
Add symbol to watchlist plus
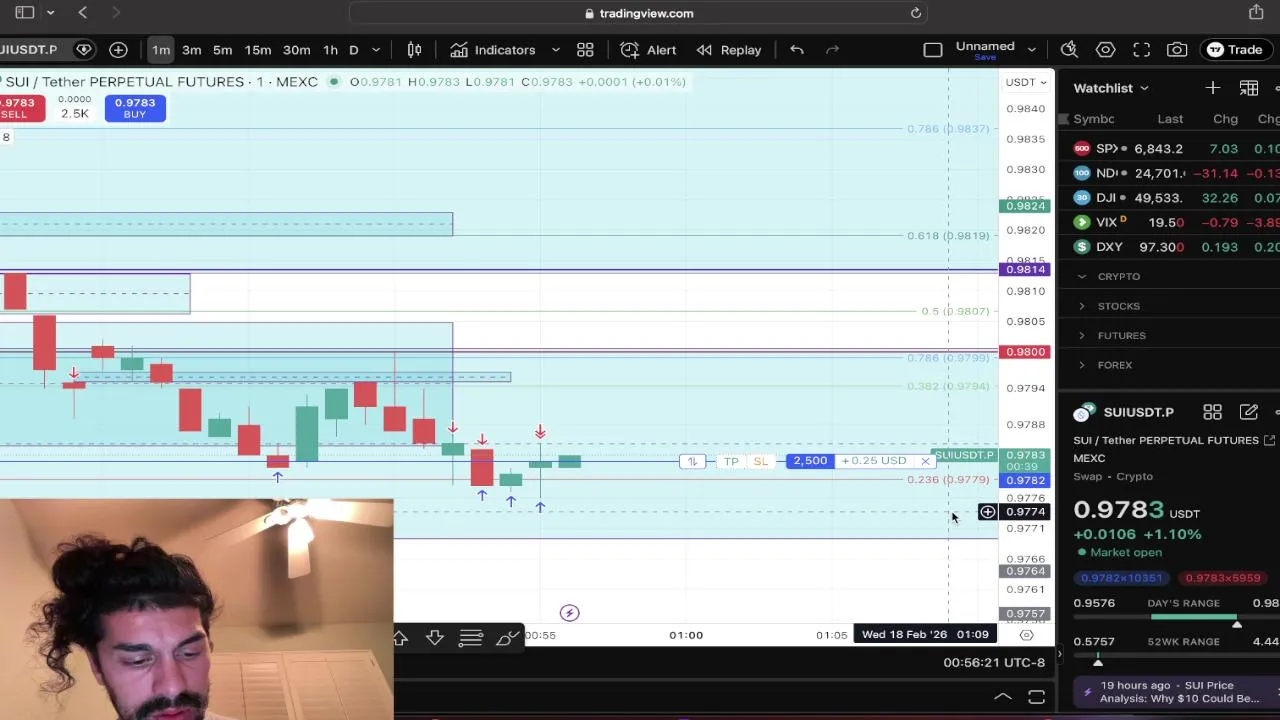[1212, 88]
